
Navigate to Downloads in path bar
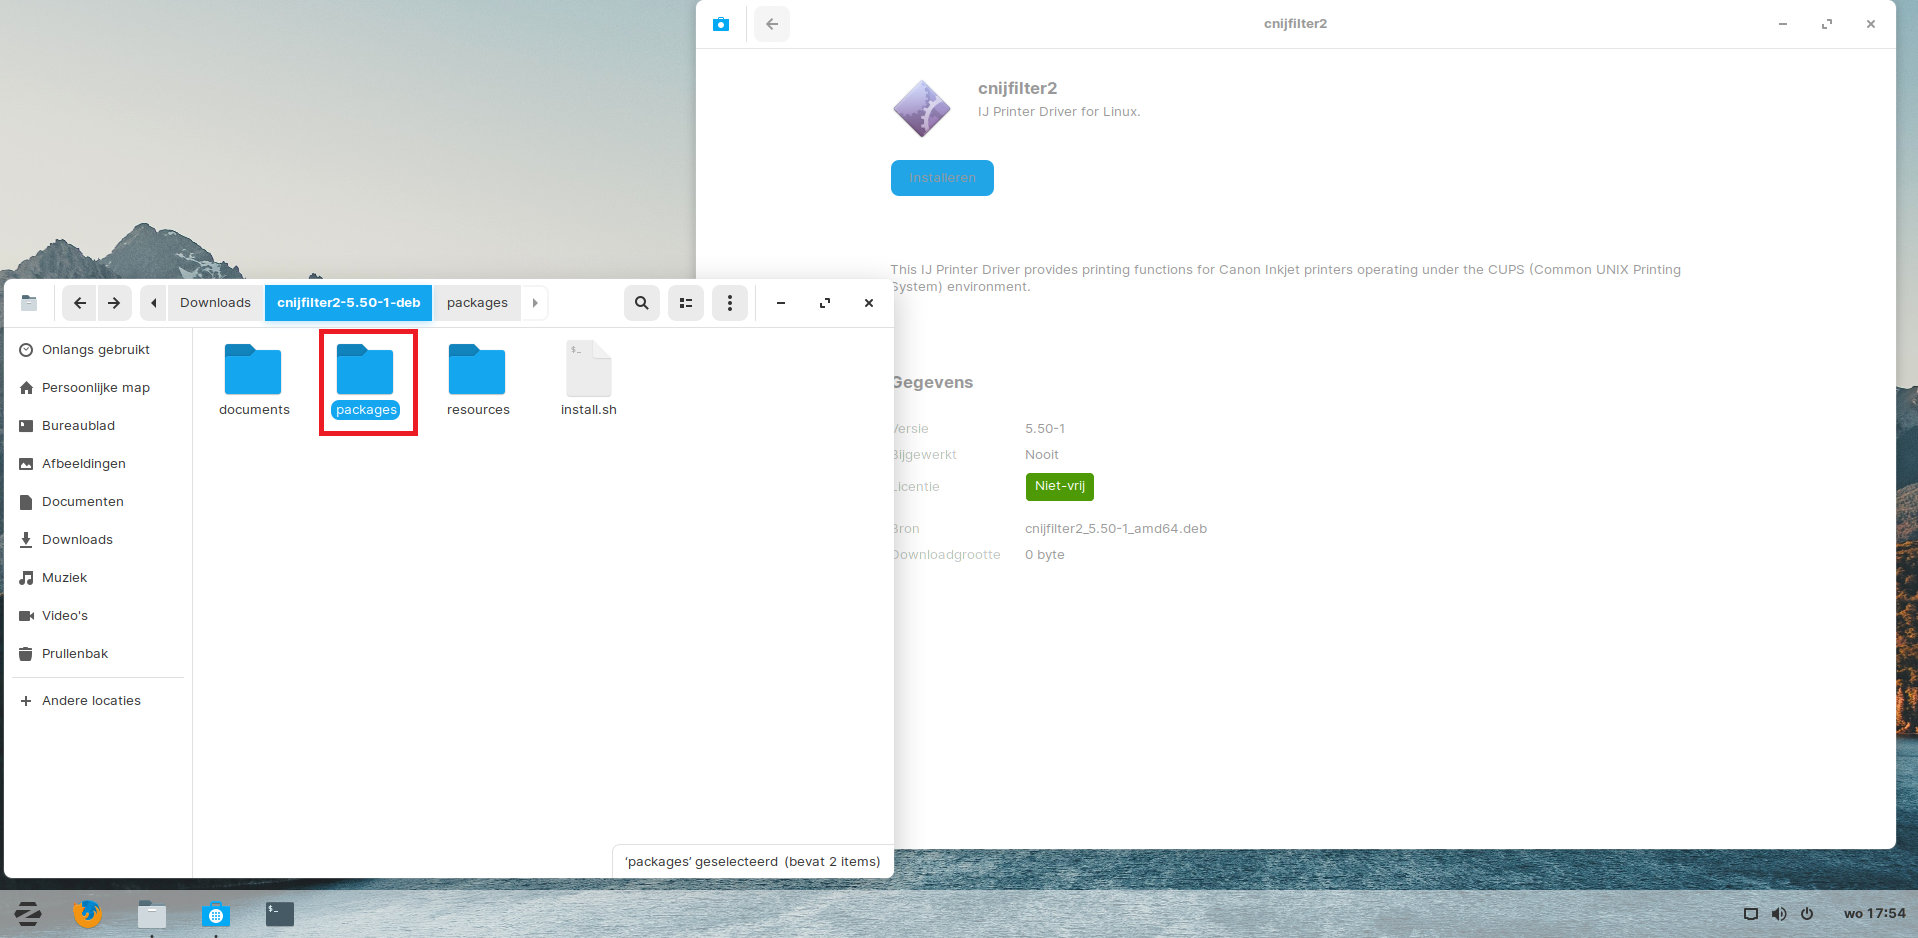(215, 303)
